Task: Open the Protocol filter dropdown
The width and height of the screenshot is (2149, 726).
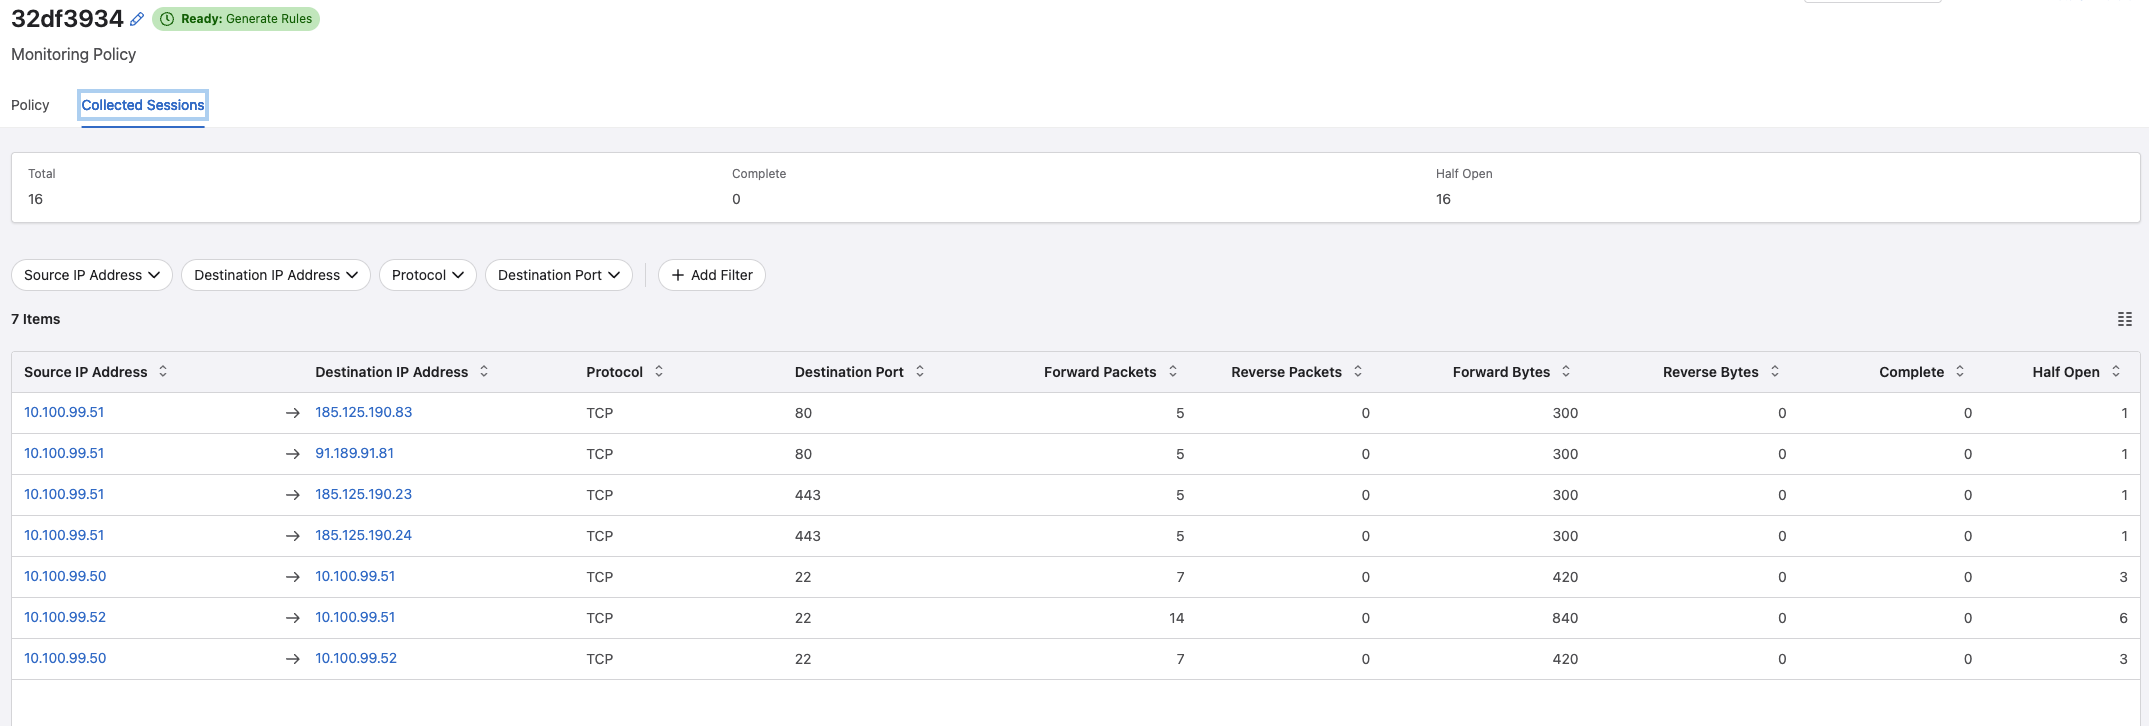Action: 427,275
